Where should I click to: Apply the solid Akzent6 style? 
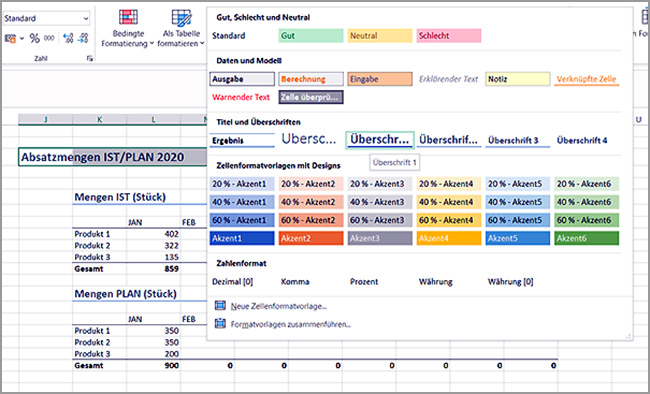click(x=586, y=238)
